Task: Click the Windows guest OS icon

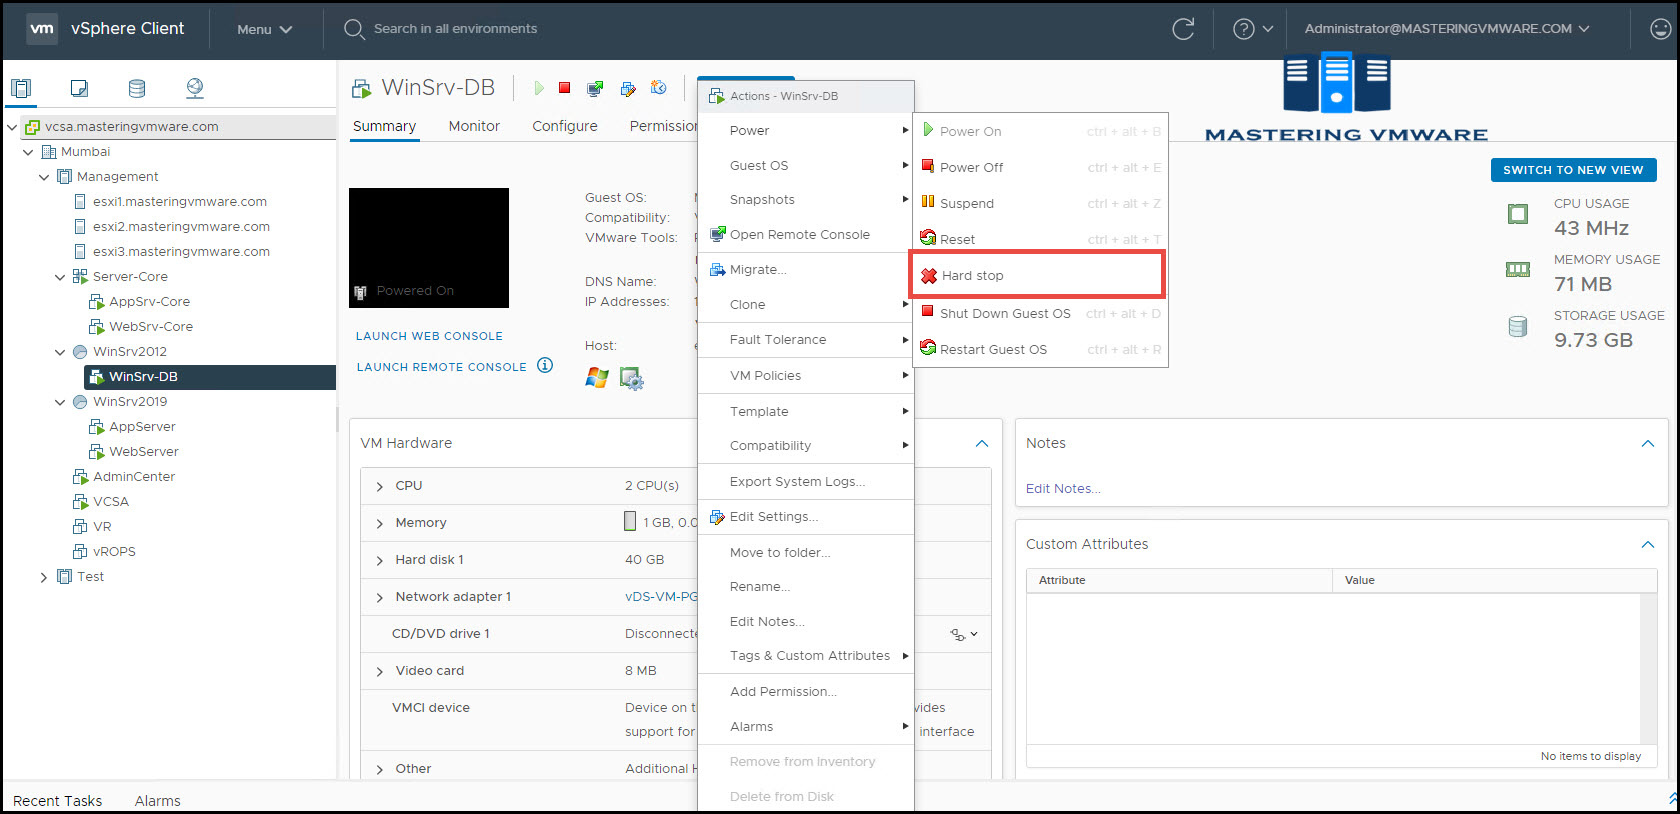Action: pos(597,377)
